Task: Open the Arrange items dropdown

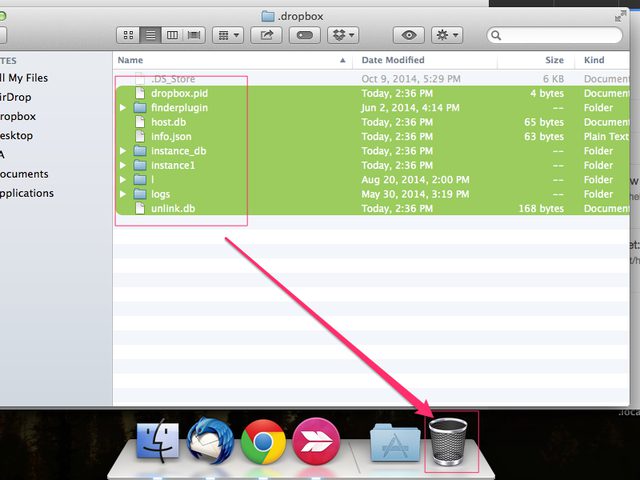Action: click(228, 35)
